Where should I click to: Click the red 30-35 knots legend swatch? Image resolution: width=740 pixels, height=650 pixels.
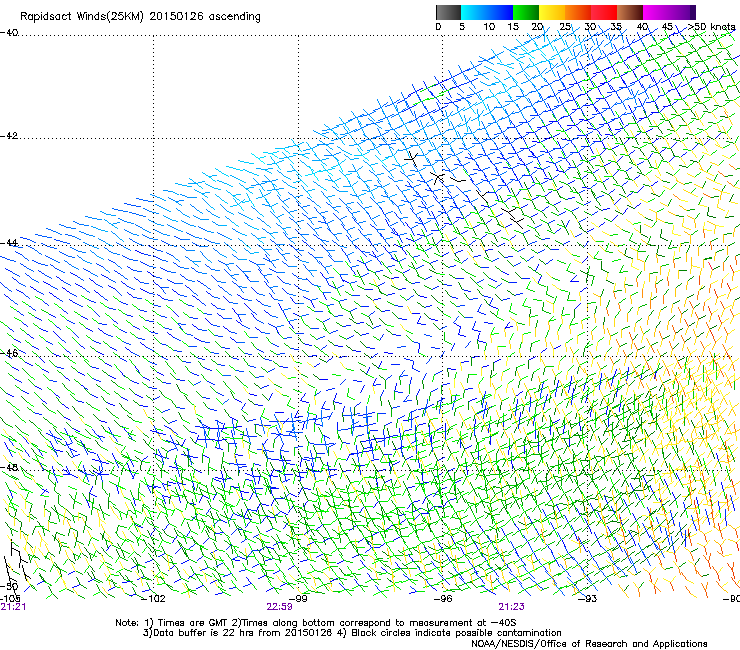point(604,12)
